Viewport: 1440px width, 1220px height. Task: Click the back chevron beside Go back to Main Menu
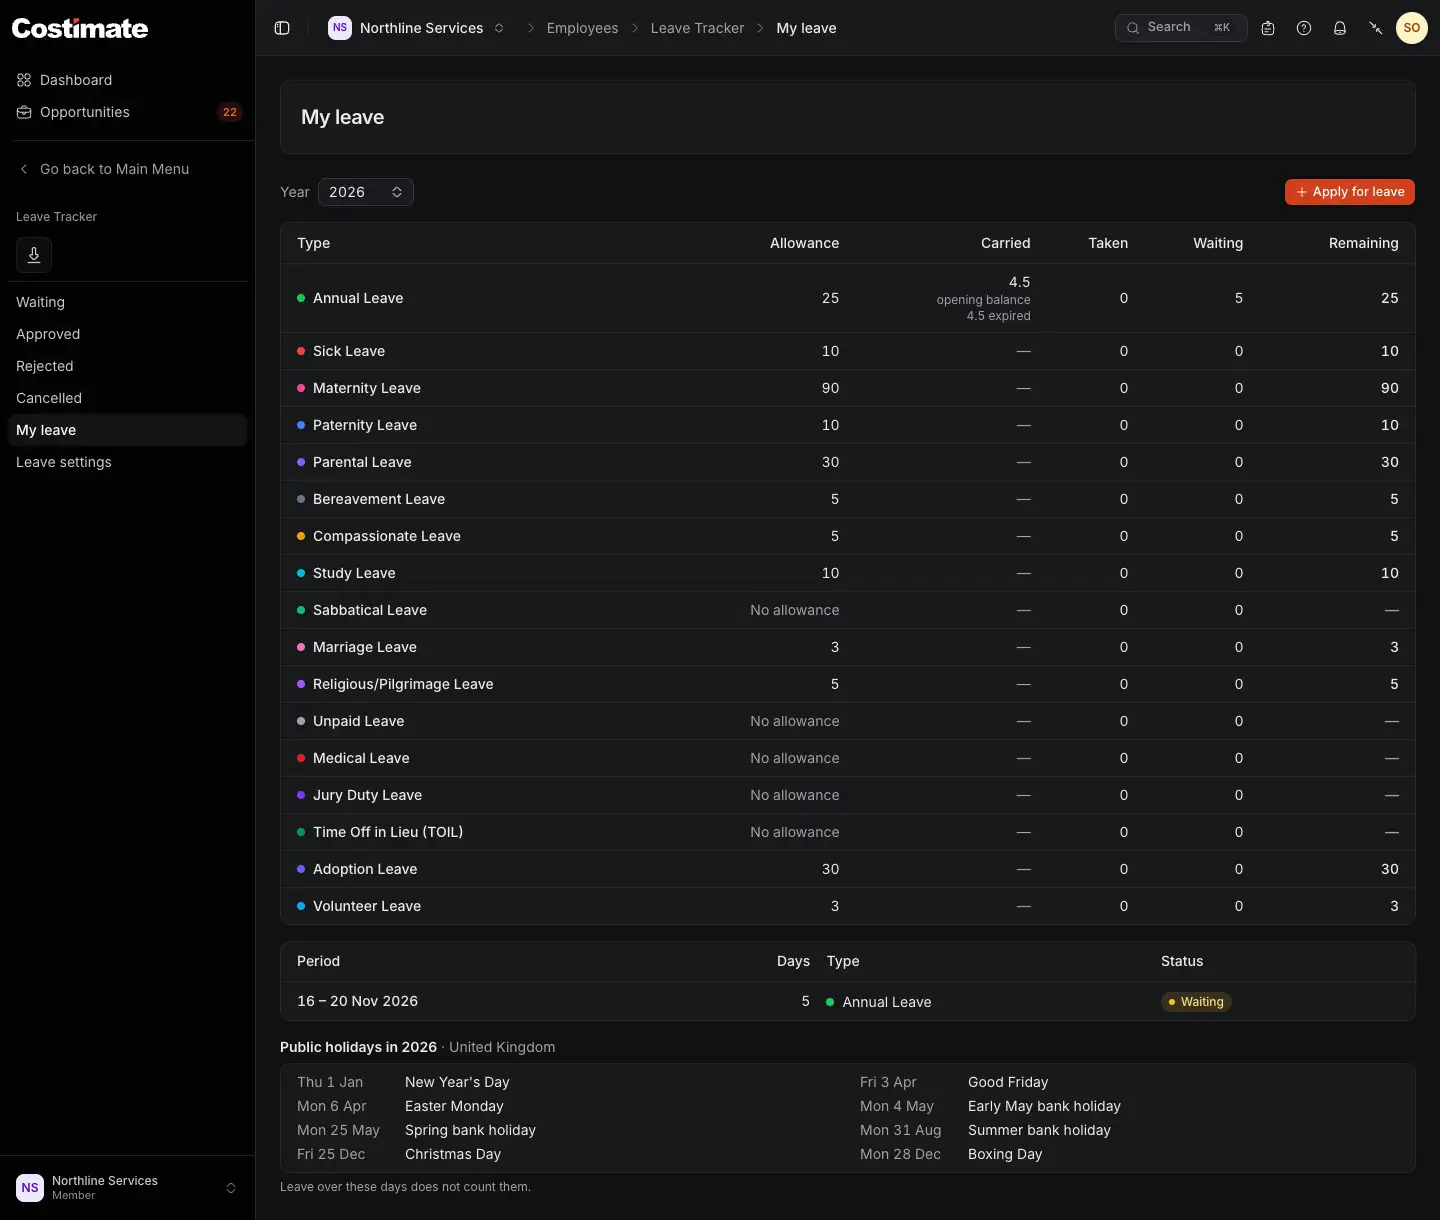pyautogui.click(x=24, y=169)
